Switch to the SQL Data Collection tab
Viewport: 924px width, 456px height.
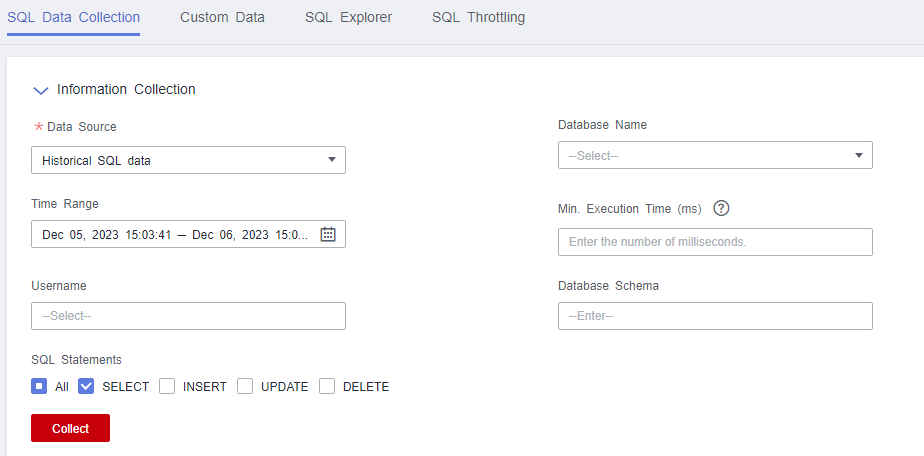(73, 18)
